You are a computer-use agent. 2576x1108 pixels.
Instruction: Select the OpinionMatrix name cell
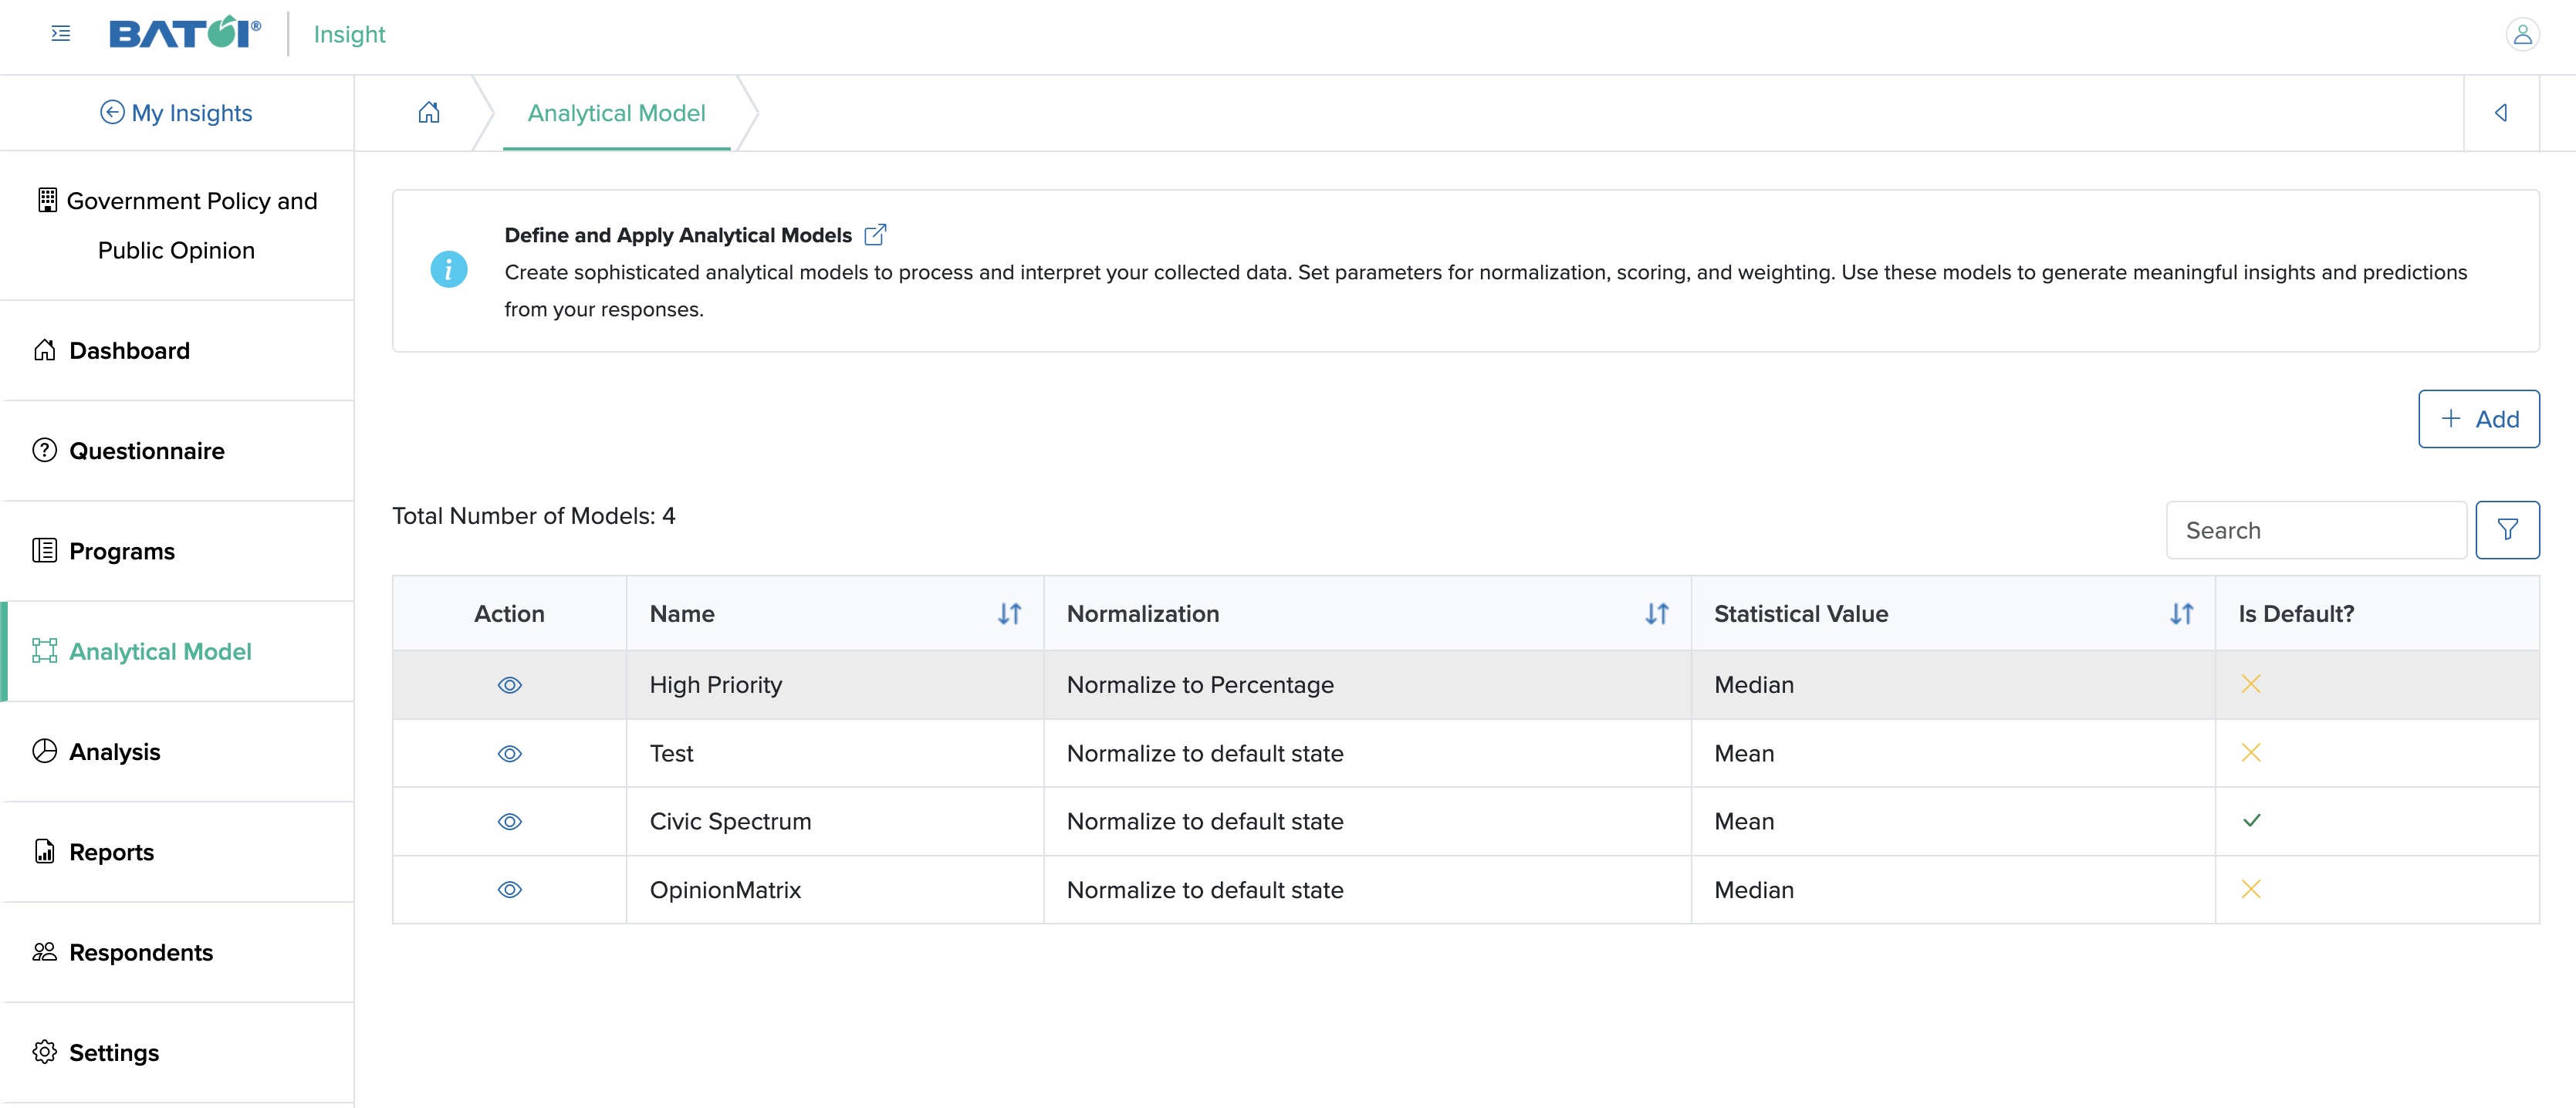[x=835, y=890]
